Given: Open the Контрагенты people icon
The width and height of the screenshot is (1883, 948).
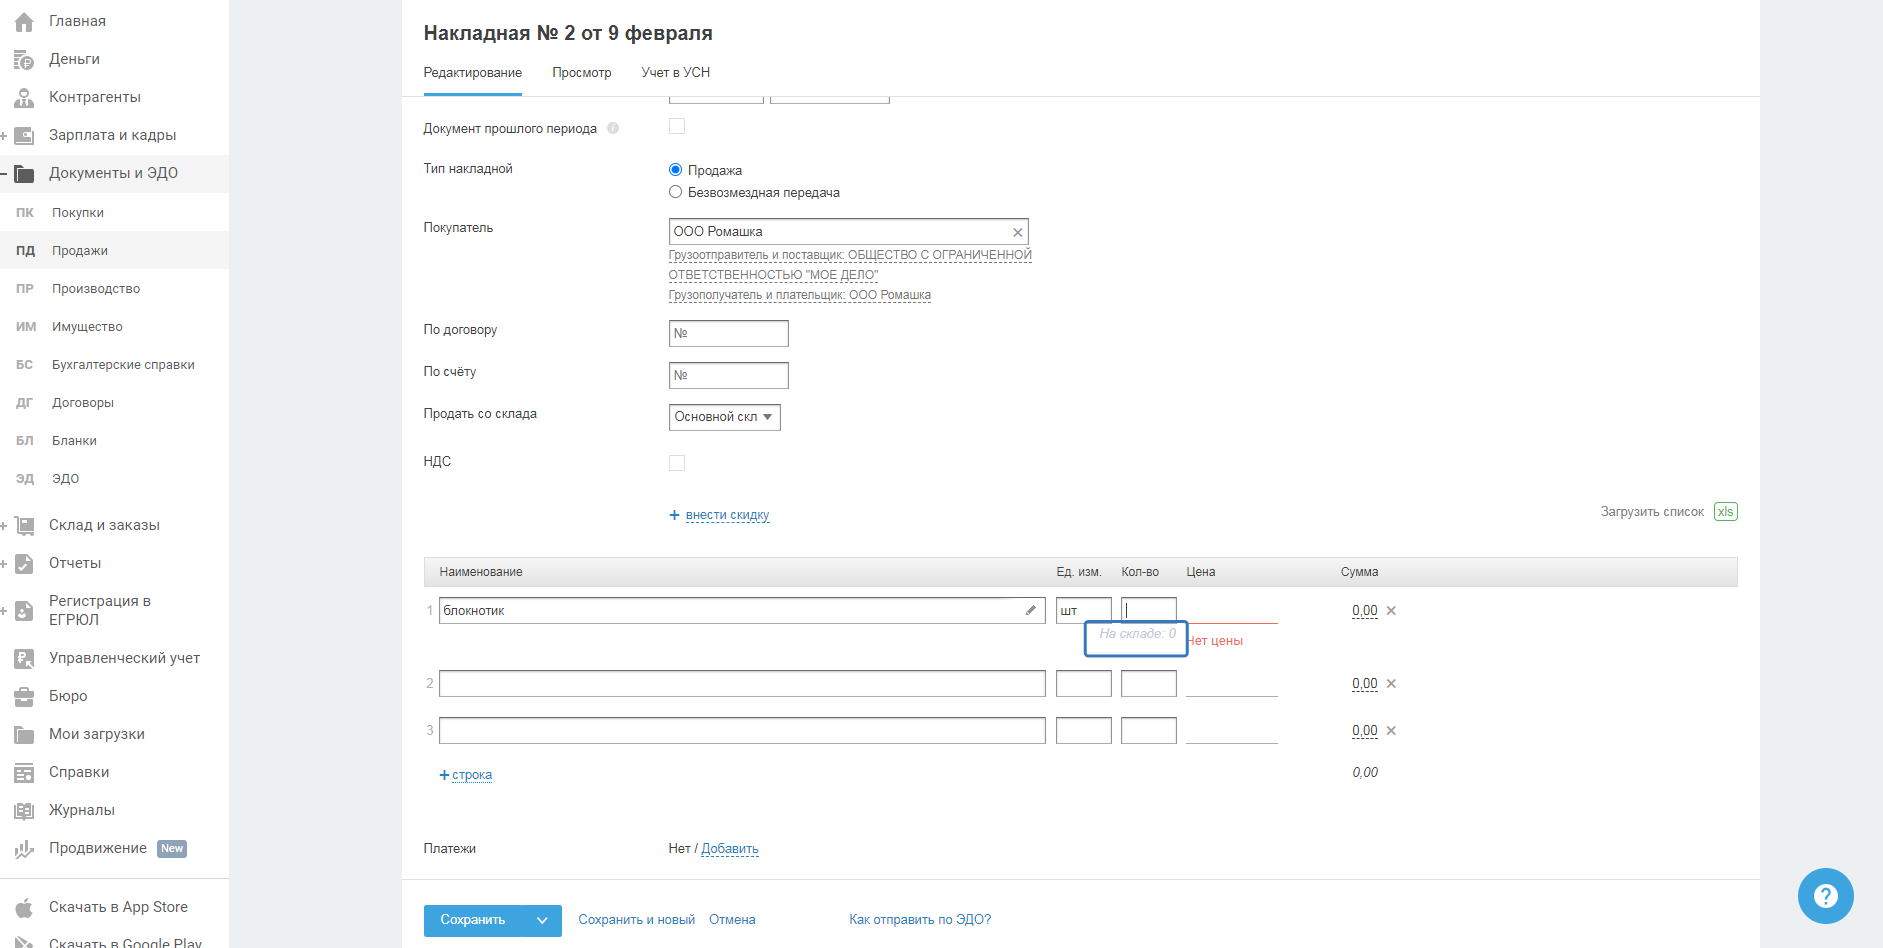Looking at the screenshot, I should click(24, 97).
